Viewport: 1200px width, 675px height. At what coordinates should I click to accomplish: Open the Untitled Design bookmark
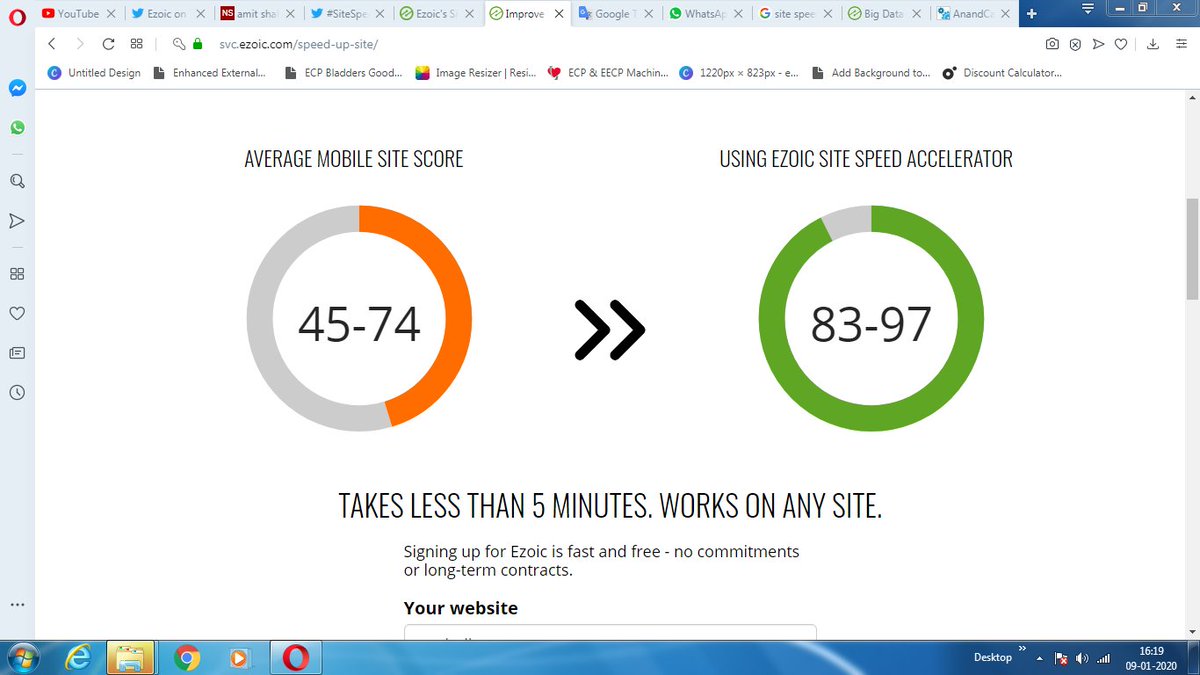tap(92, 72)
